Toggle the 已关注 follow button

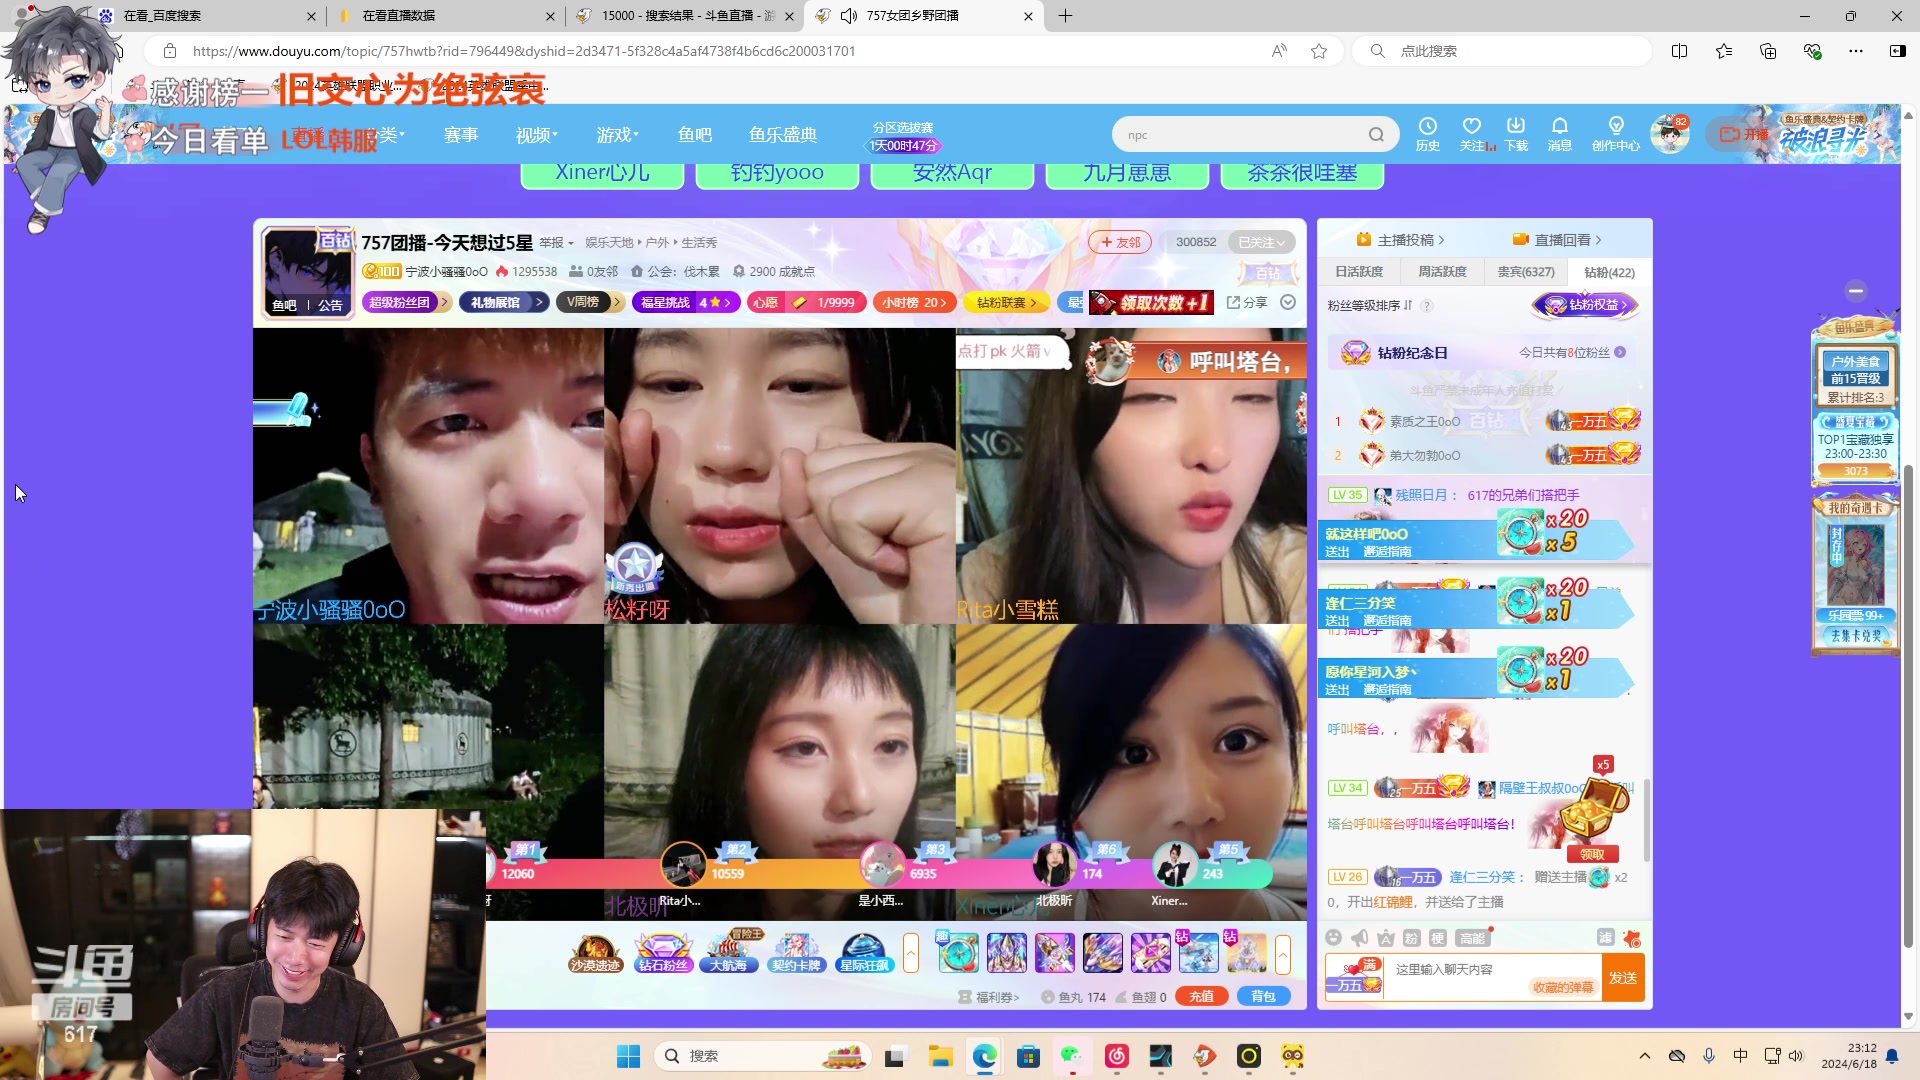coord(1260,242)
